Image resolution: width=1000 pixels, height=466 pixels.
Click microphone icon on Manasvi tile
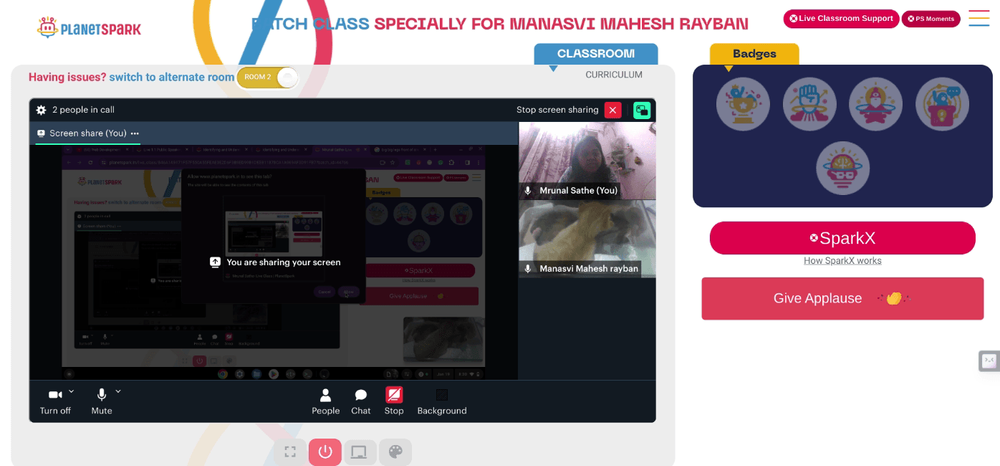(528, 269)
